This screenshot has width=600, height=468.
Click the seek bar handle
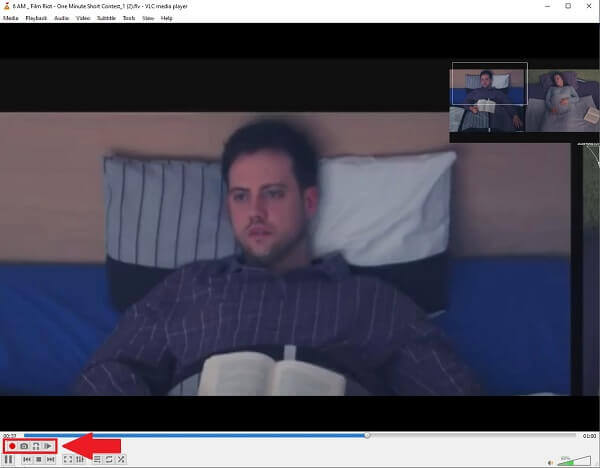367,435
